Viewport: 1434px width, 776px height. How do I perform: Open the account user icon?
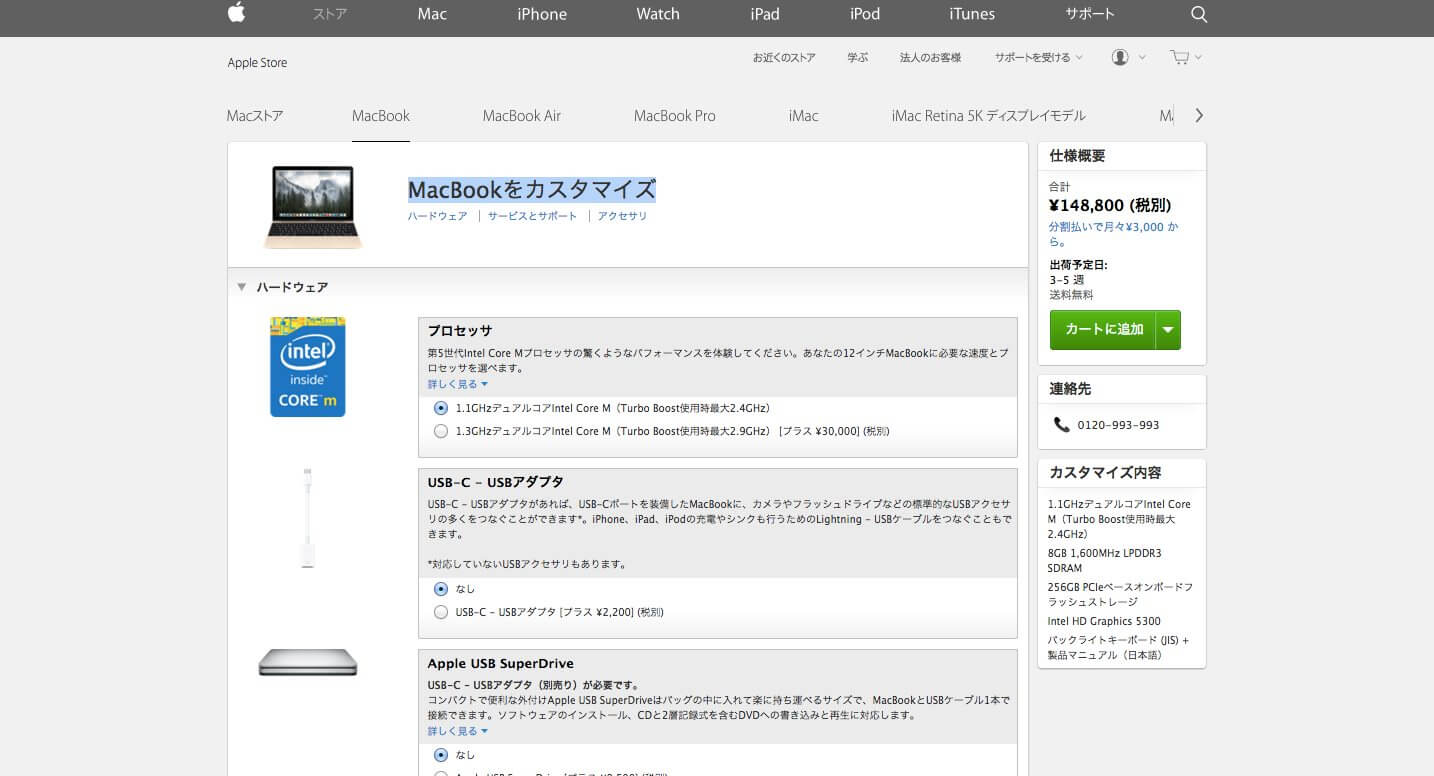pos(1120,58)
